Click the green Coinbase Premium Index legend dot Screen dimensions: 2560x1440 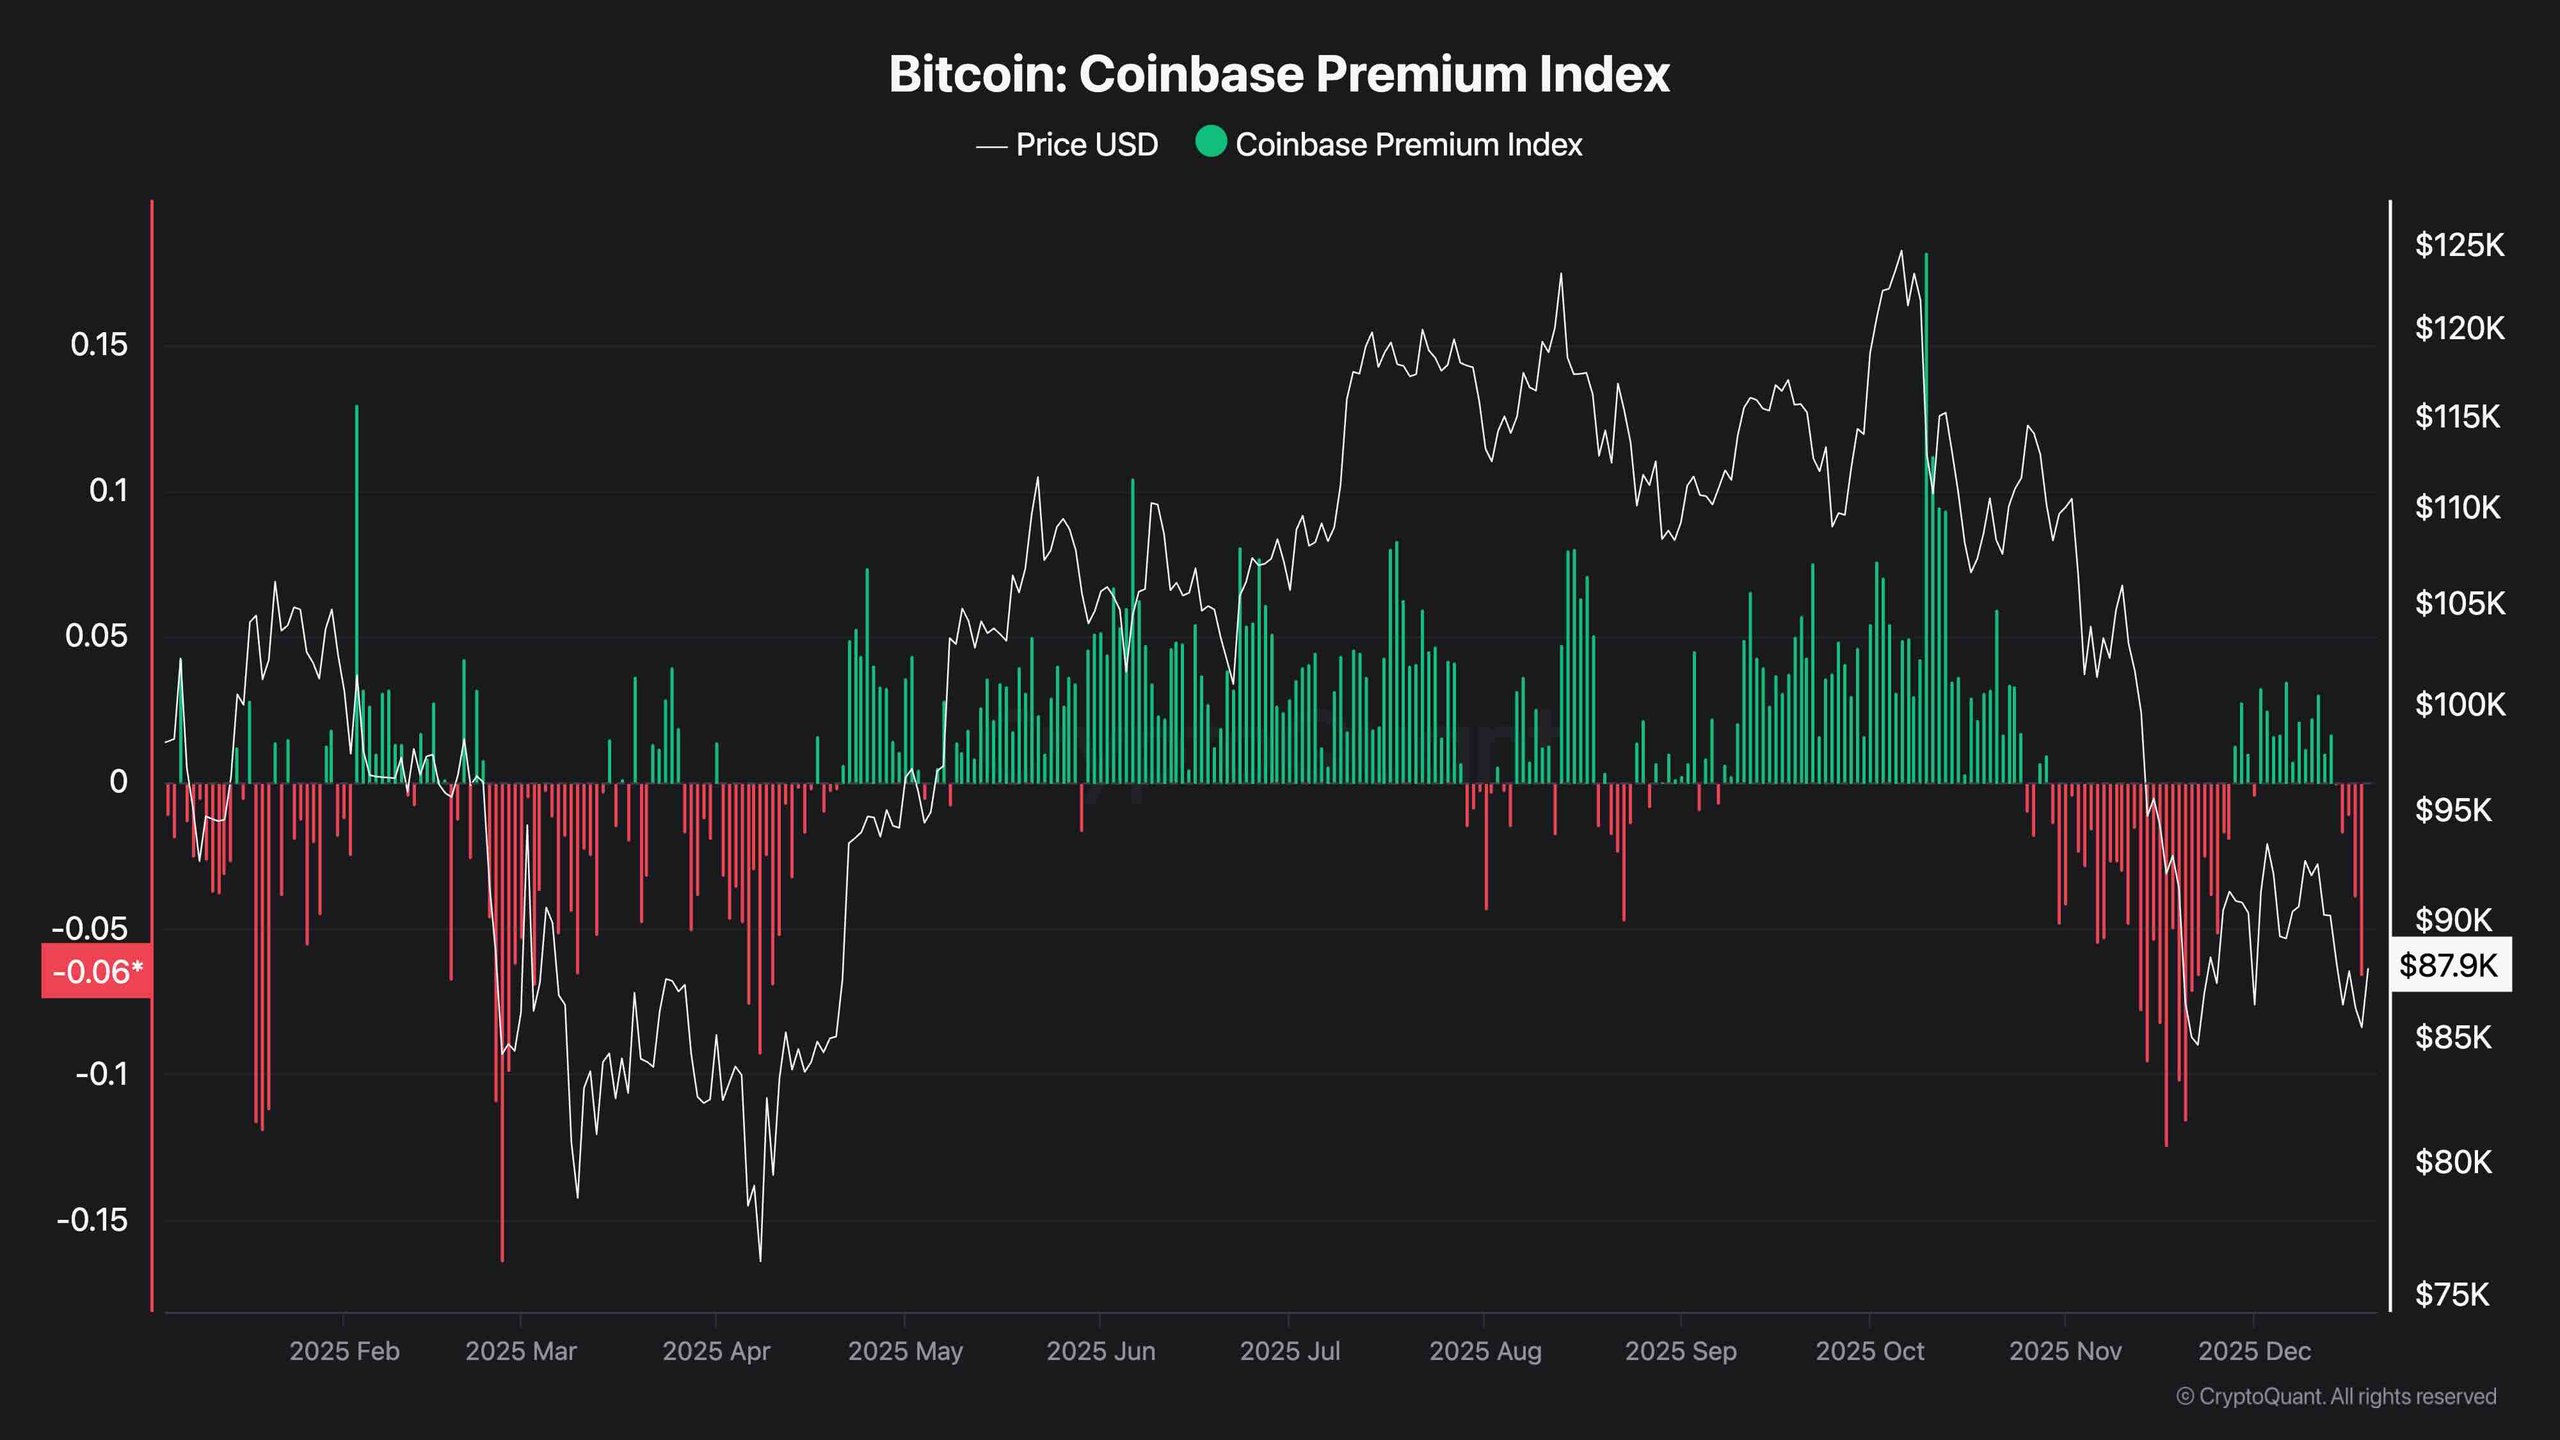point(1210,143)
